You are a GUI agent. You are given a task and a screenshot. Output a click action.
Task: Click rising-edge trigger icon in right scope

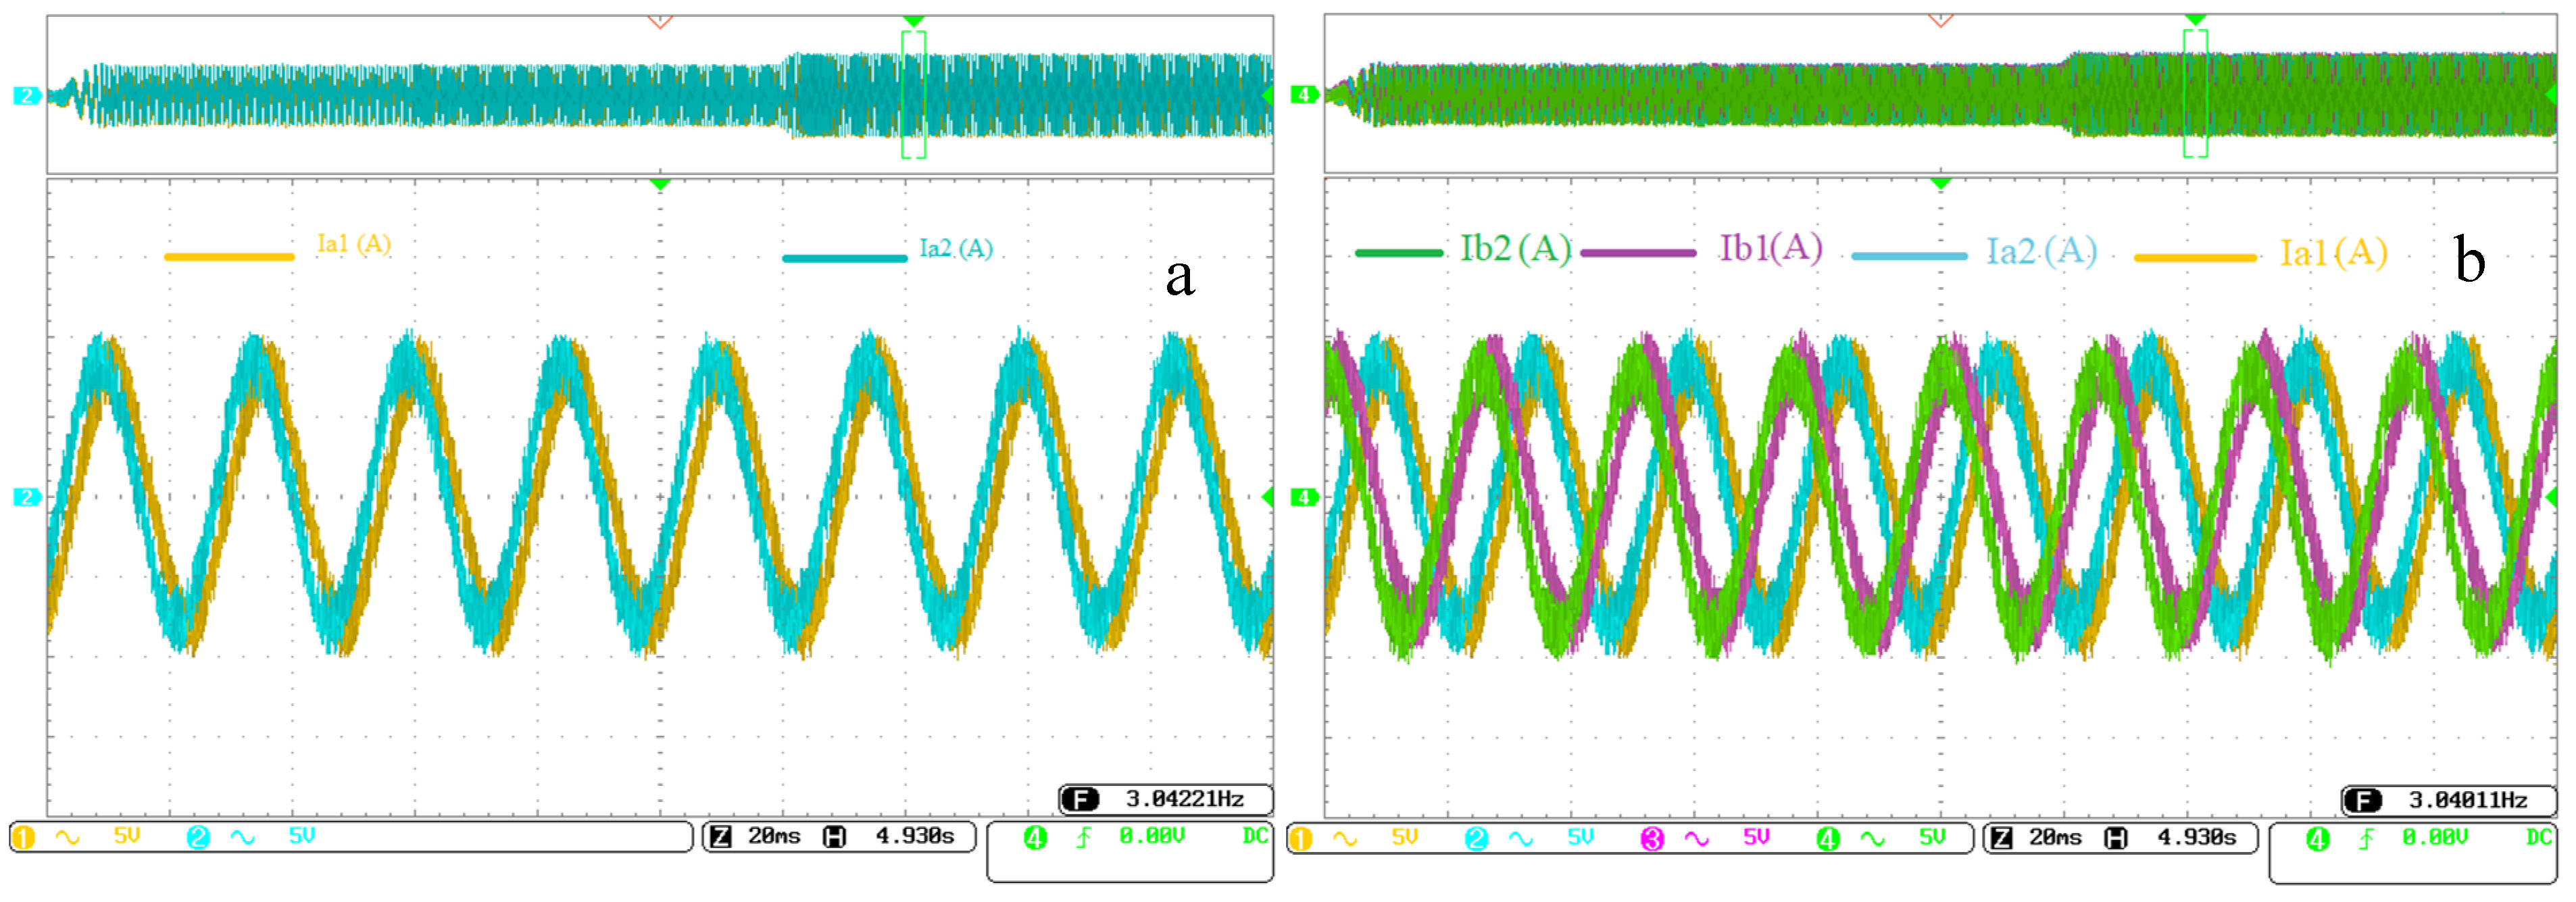(x=2366, y=839)
